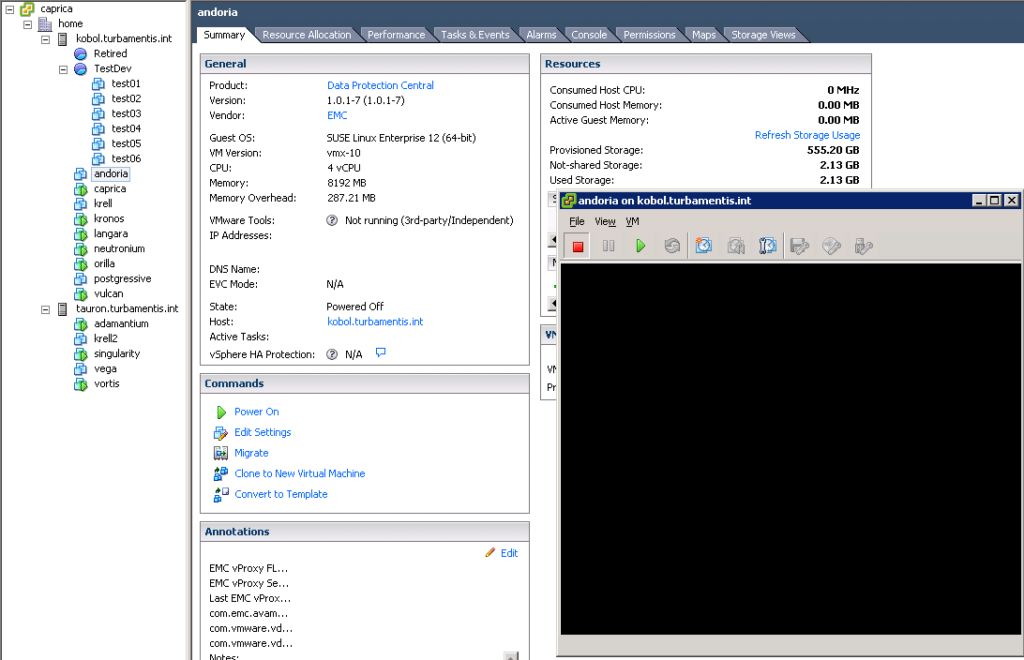The image size is (1024, 660).
Task: Click the Suspend pause icon in console toolbar
Action: (608, 246)
